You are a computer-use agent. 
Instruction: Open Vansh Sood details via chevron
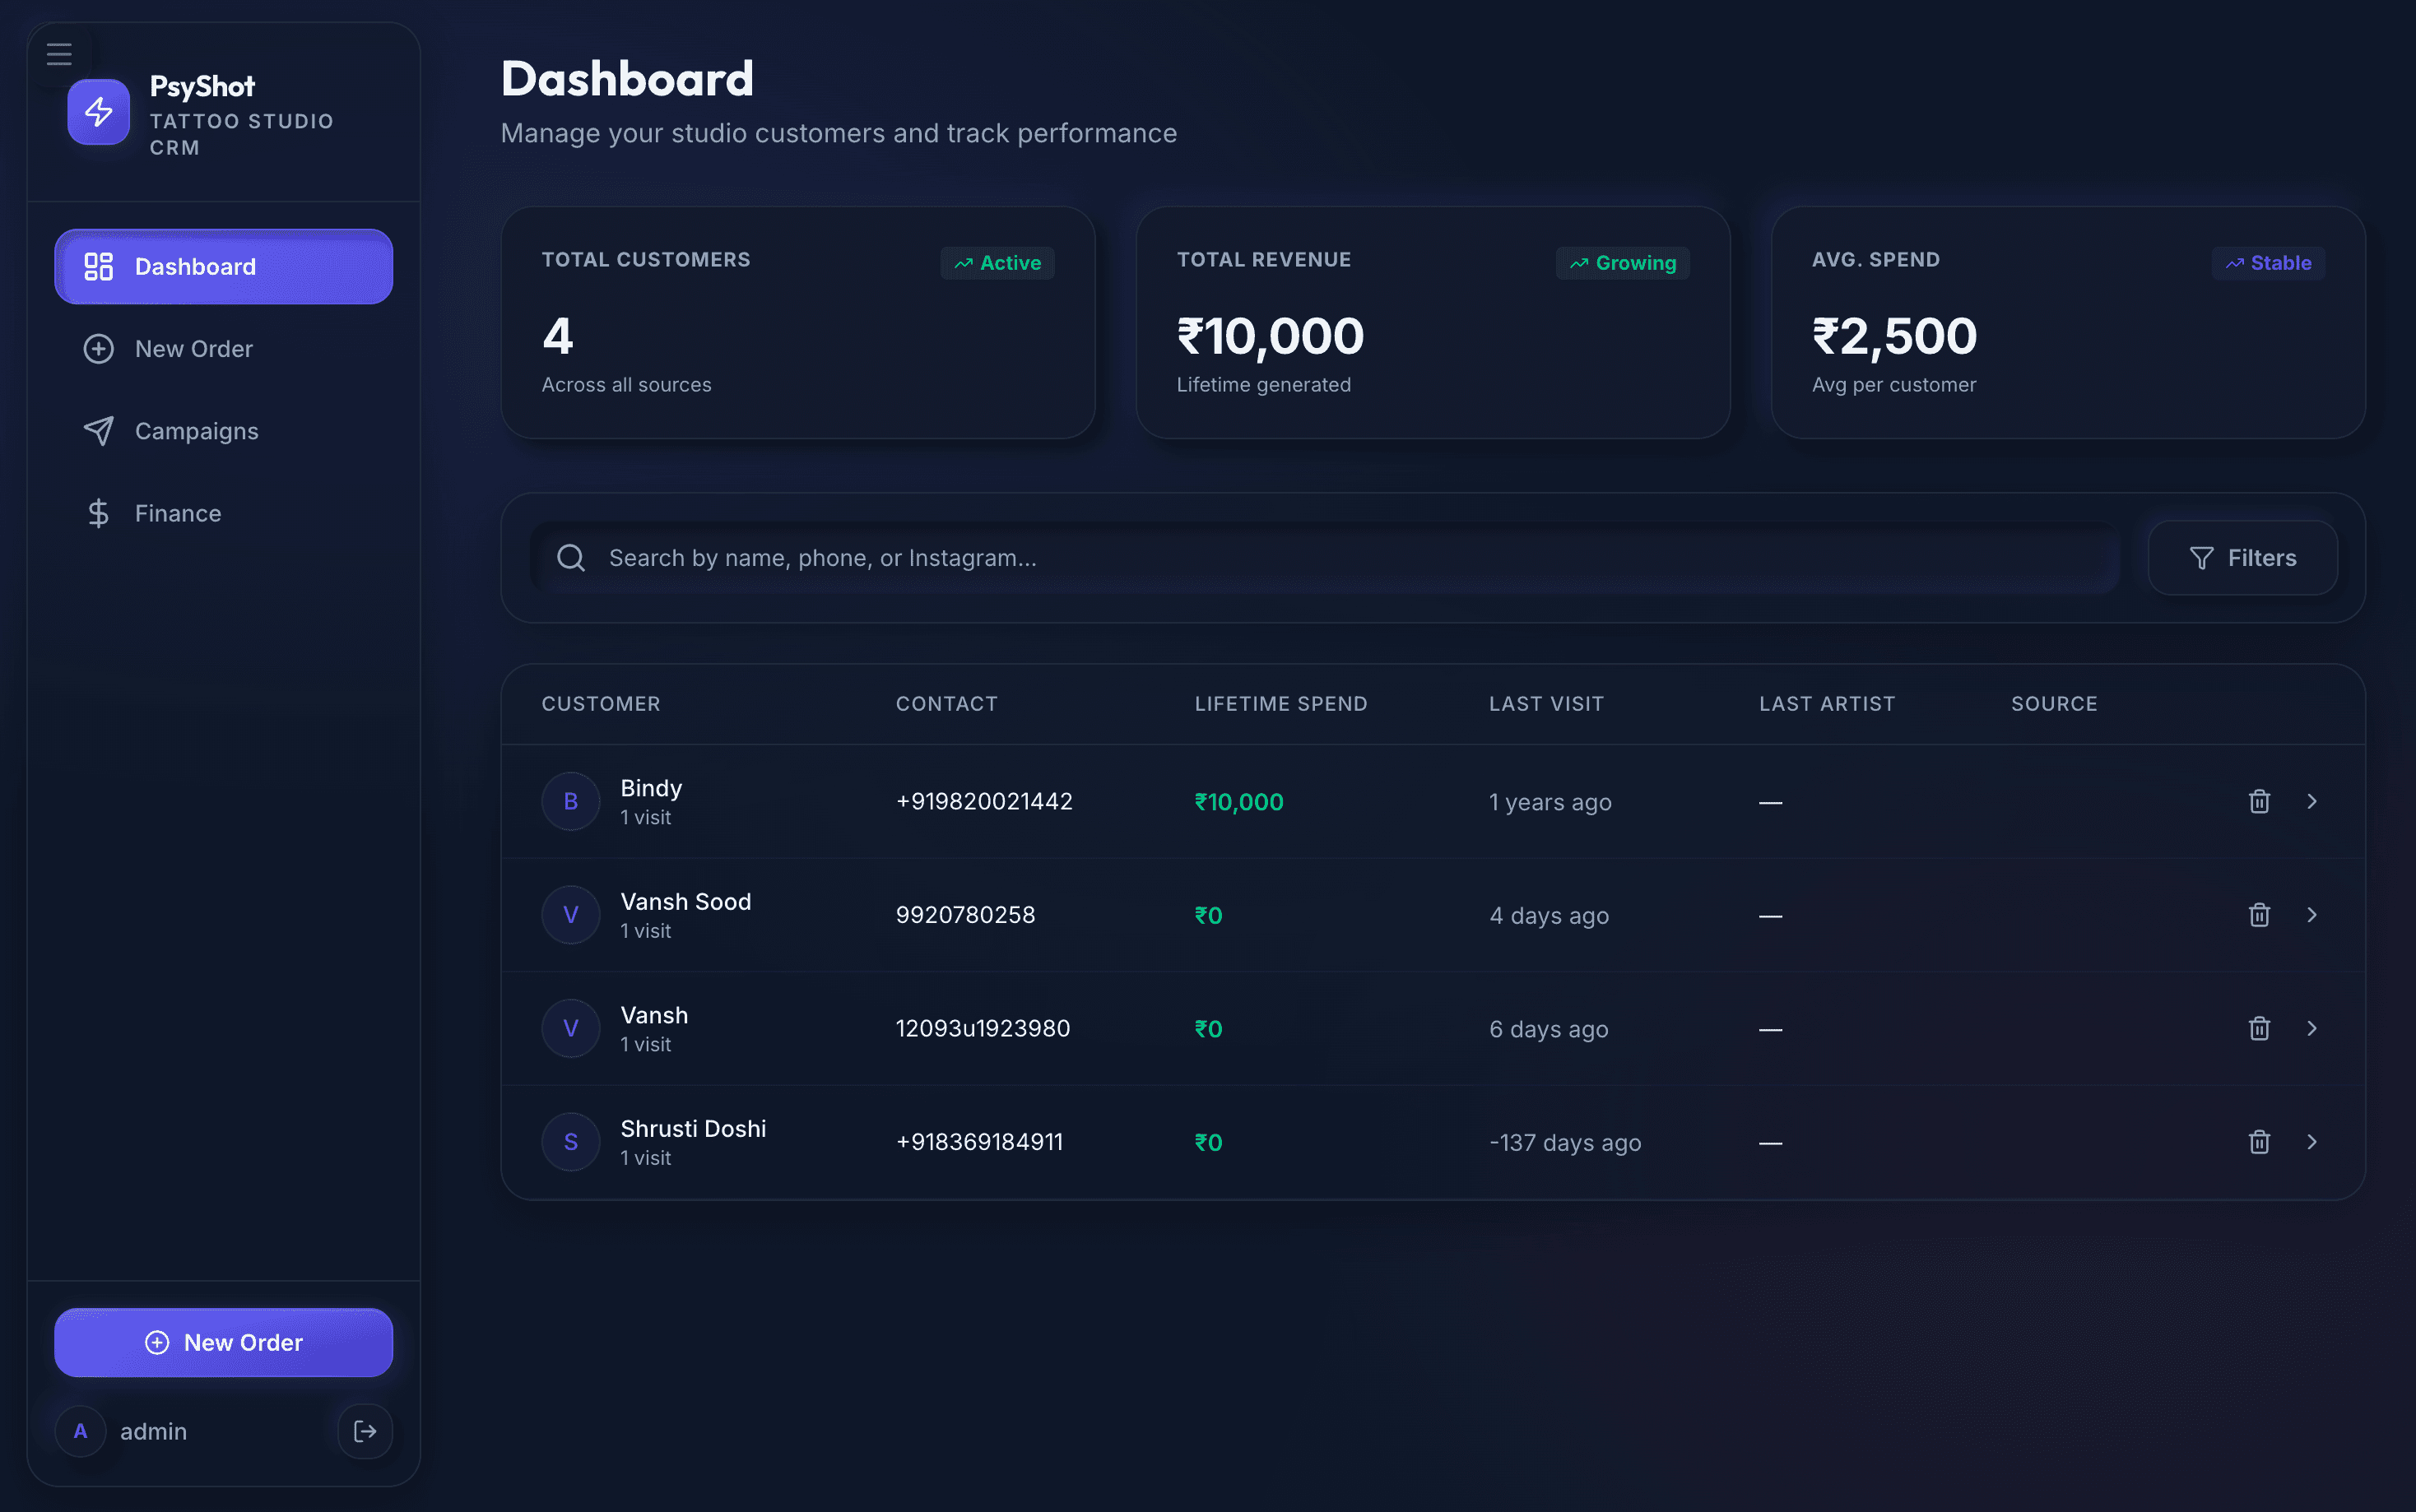[2312, 915]
